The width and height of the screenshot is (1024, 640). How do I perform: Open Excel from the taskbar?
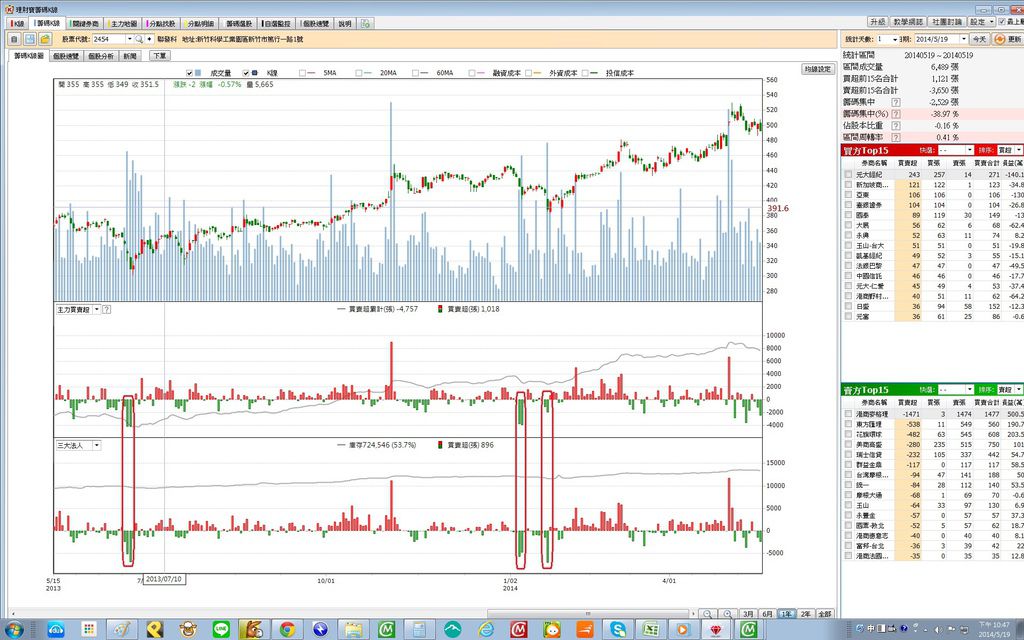coord(650,630)
